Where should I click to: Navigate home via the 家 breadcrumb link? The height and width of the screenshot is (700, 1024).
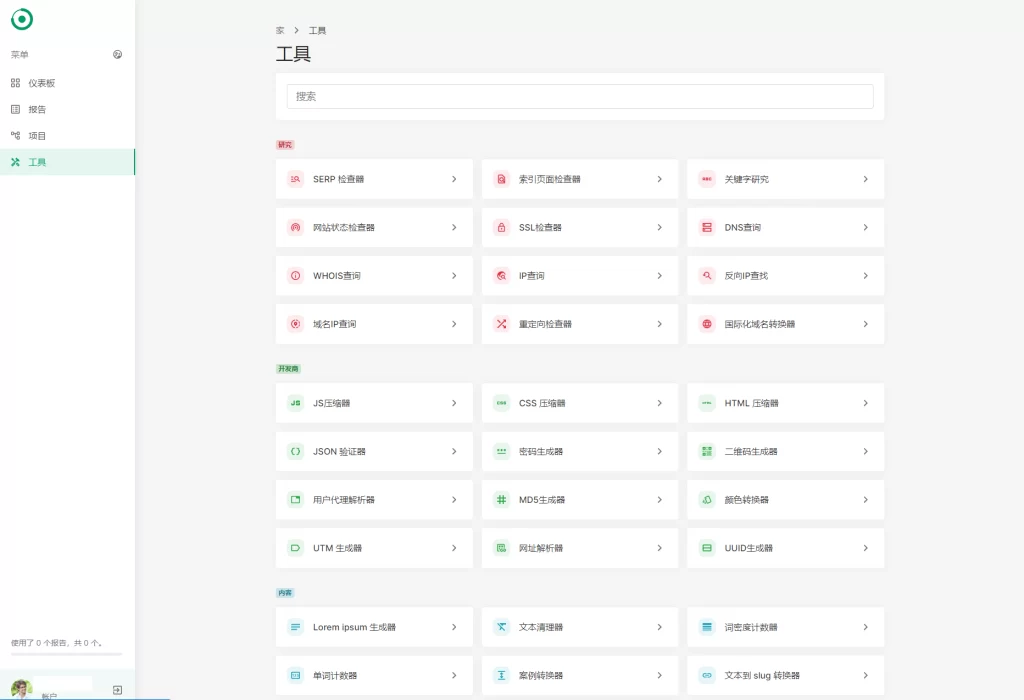pyautogui.click(x=280, y=30)
